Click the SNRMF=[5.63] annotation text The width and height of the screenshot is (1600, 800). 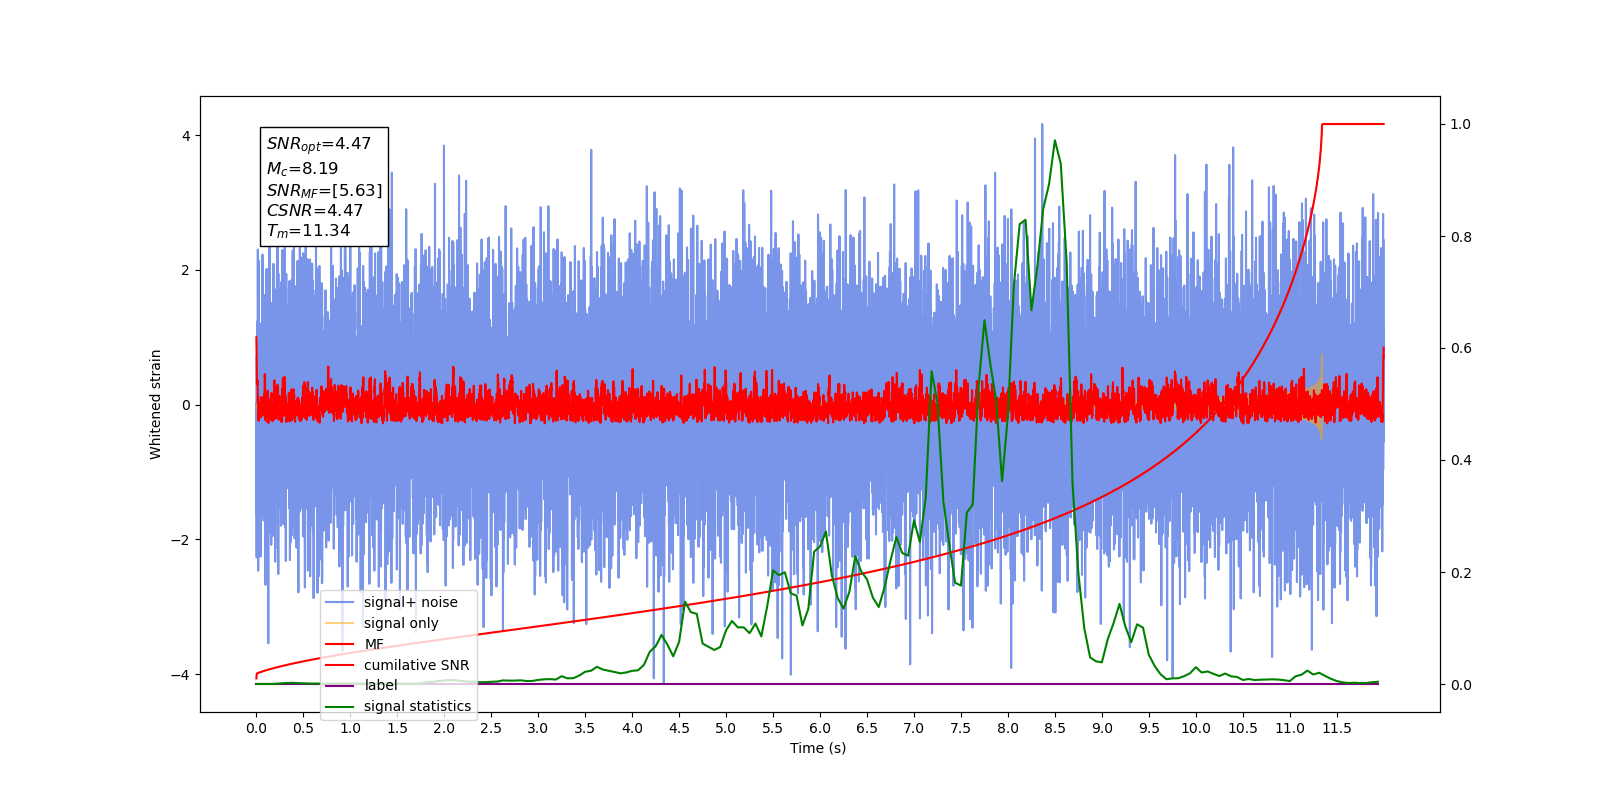(x=324, y=190)
